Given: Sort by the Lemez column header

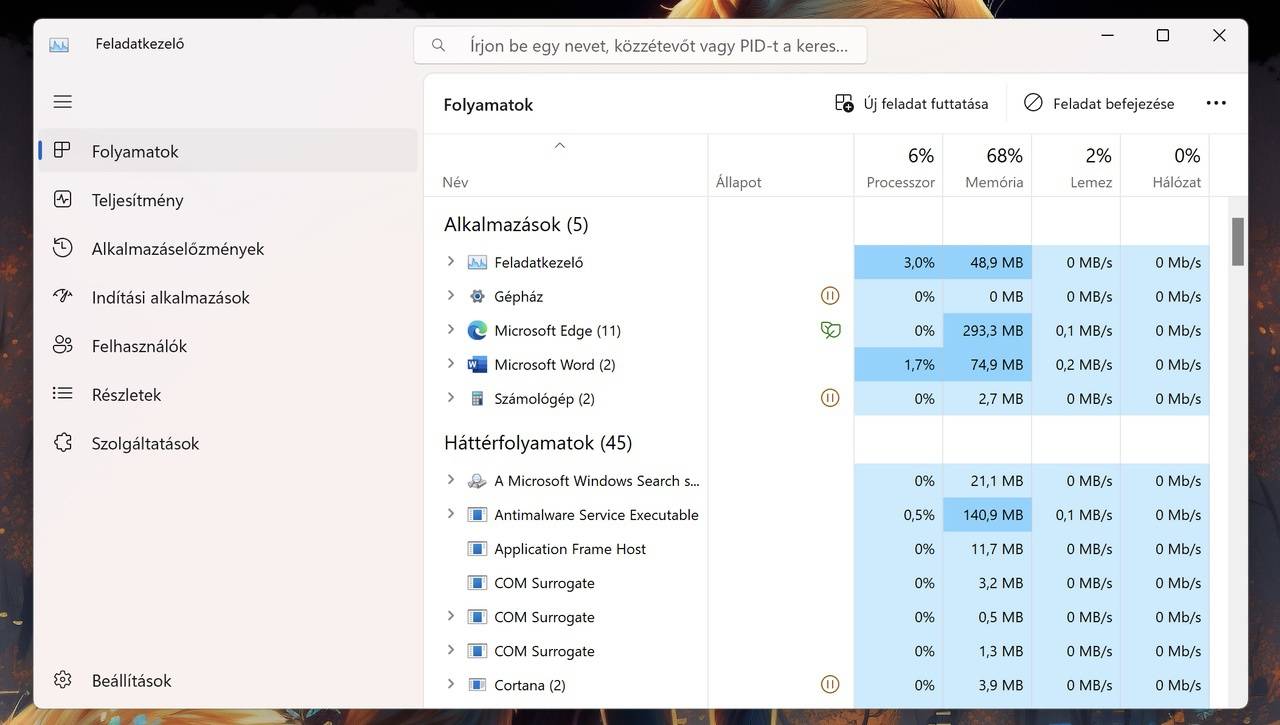Looking at the screenshot, I should point(1076,166).
